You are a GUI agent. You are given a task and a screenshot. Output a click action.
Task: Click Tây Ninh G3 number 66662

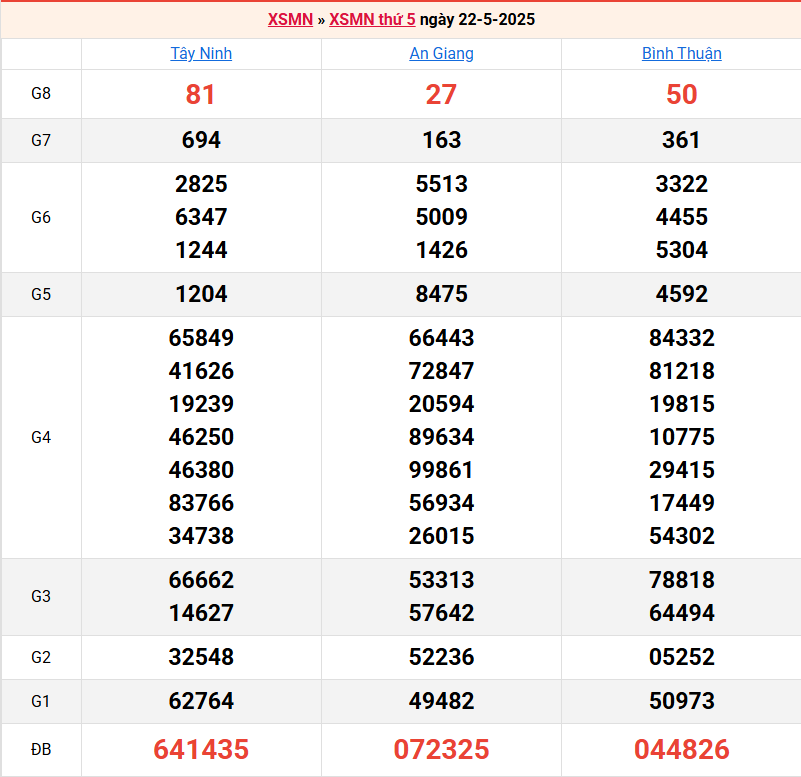tap(201, 580)
